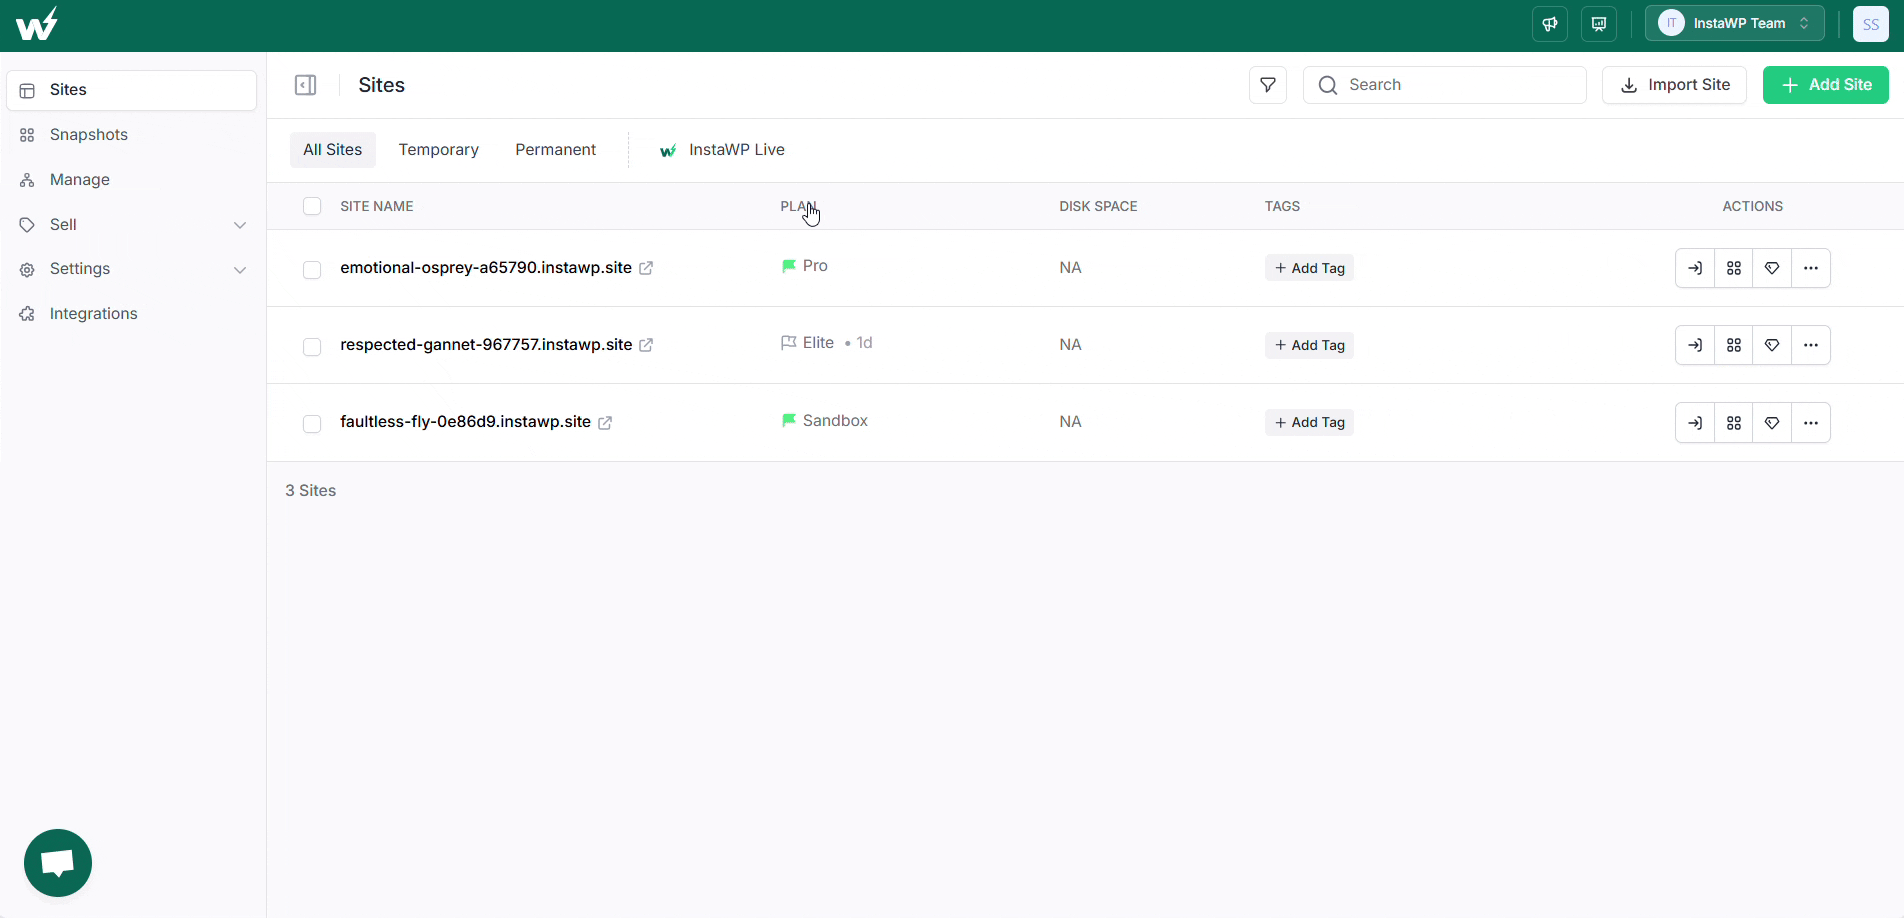Open the filter funnel icon
1904x918 pixels.
coord(1267,85)
